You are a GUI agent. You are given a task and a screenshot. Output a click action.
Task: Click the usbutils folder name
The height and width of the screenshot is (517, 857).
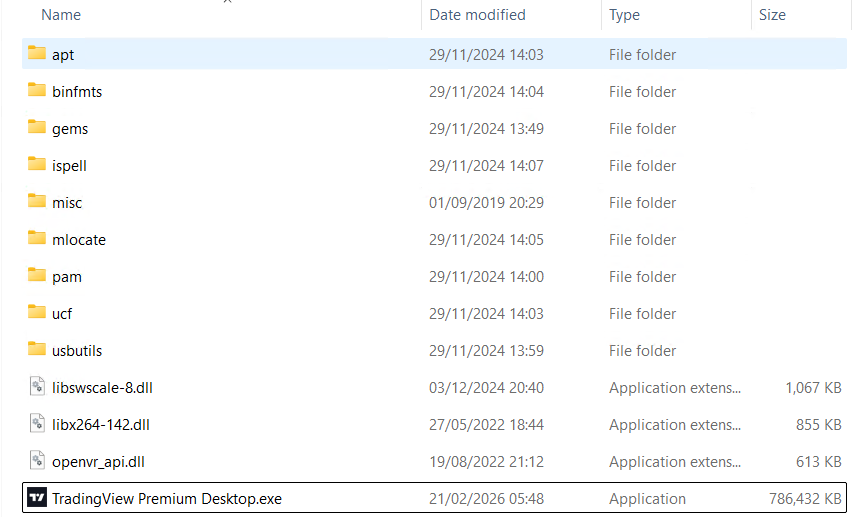point(77,351)
